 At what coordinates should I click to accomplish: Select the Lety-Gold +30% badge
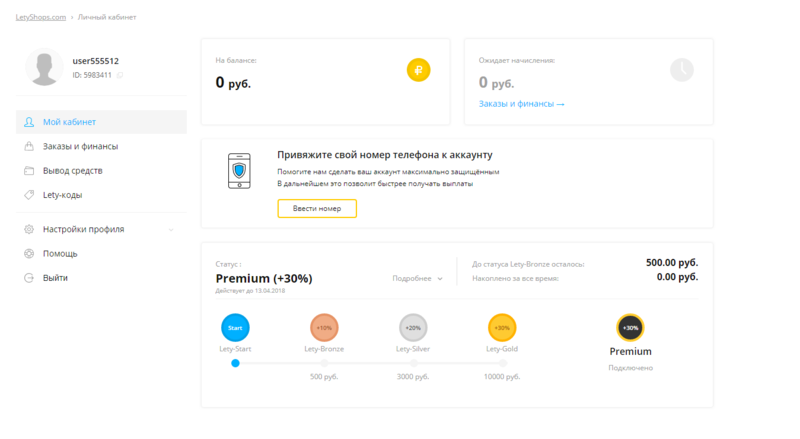502,327
